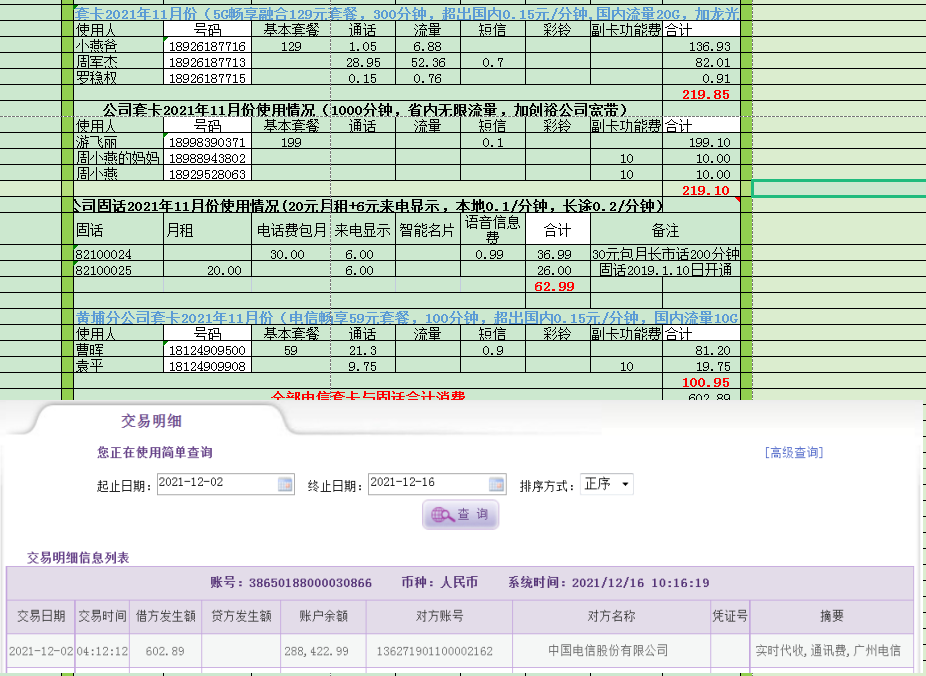926x676 pixels.
Task: Open the start date calendar picker
Action: coord(285,485)
